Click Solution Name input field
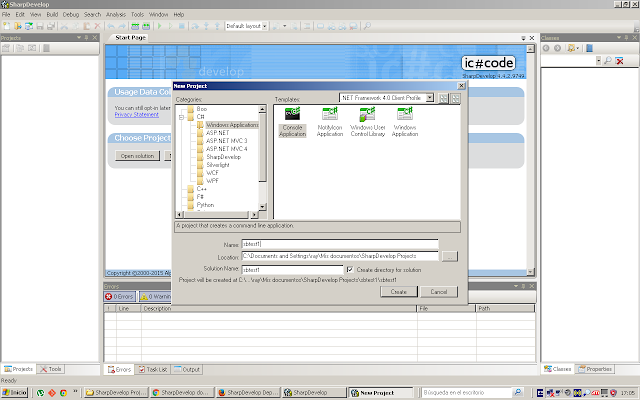The height and width of the screenshot is (400, 640). click(293, 270)
